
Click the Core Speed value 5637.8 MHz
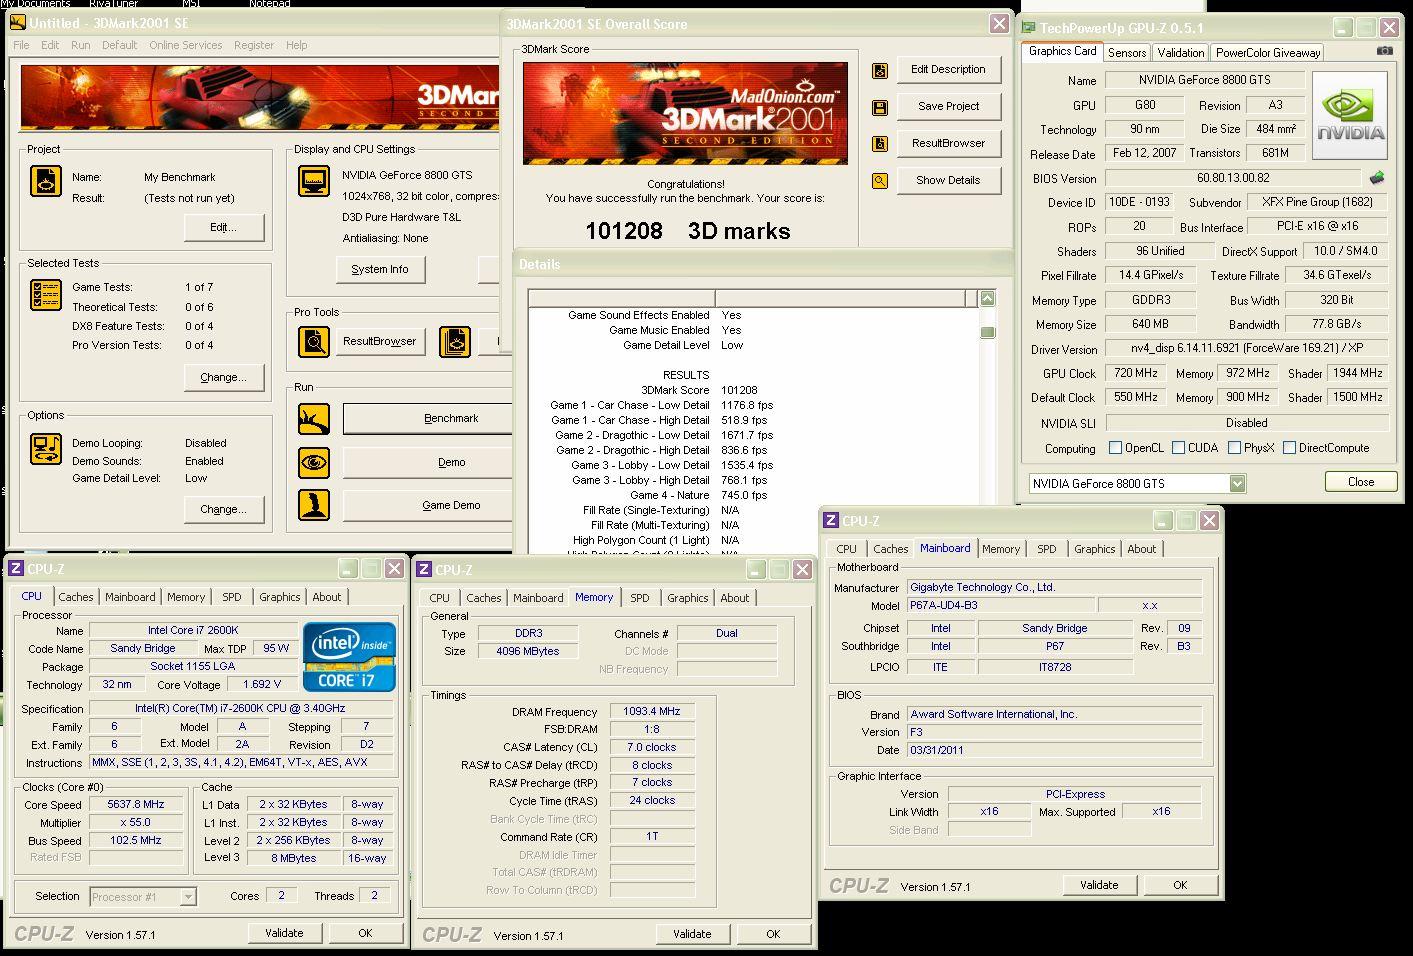pyautogui.click(x=136, y=804)
